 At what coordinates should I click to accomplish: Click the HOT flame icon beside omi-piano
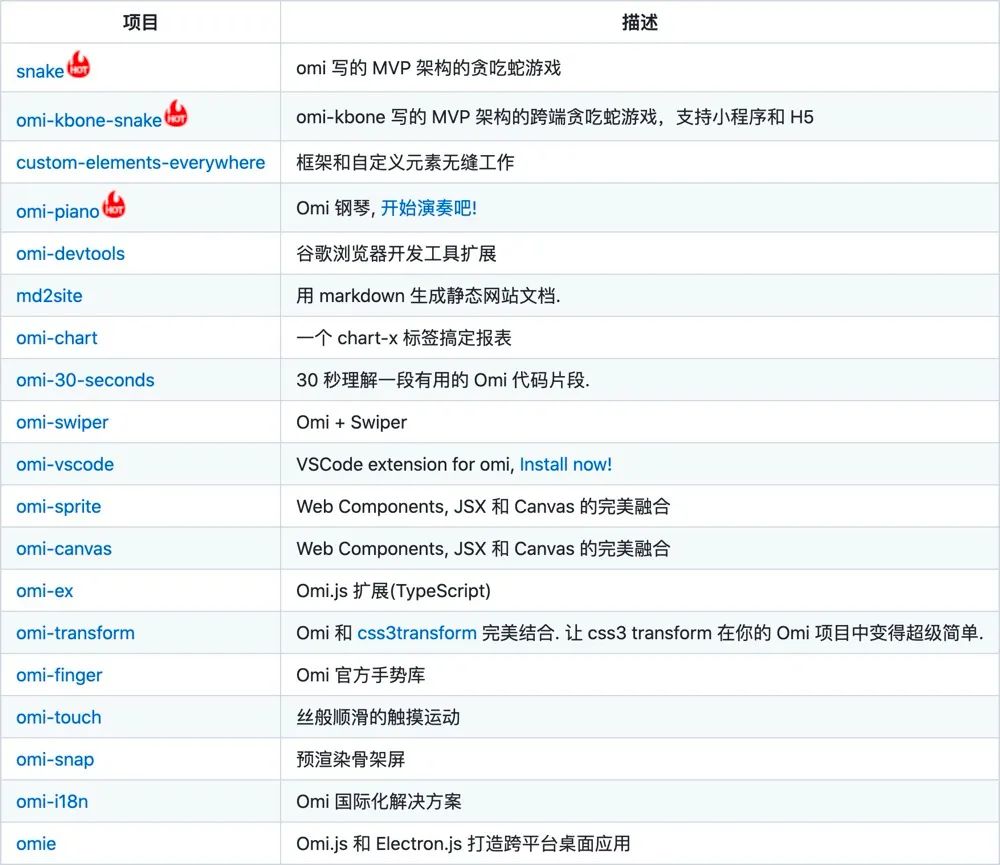click(114, 205)
